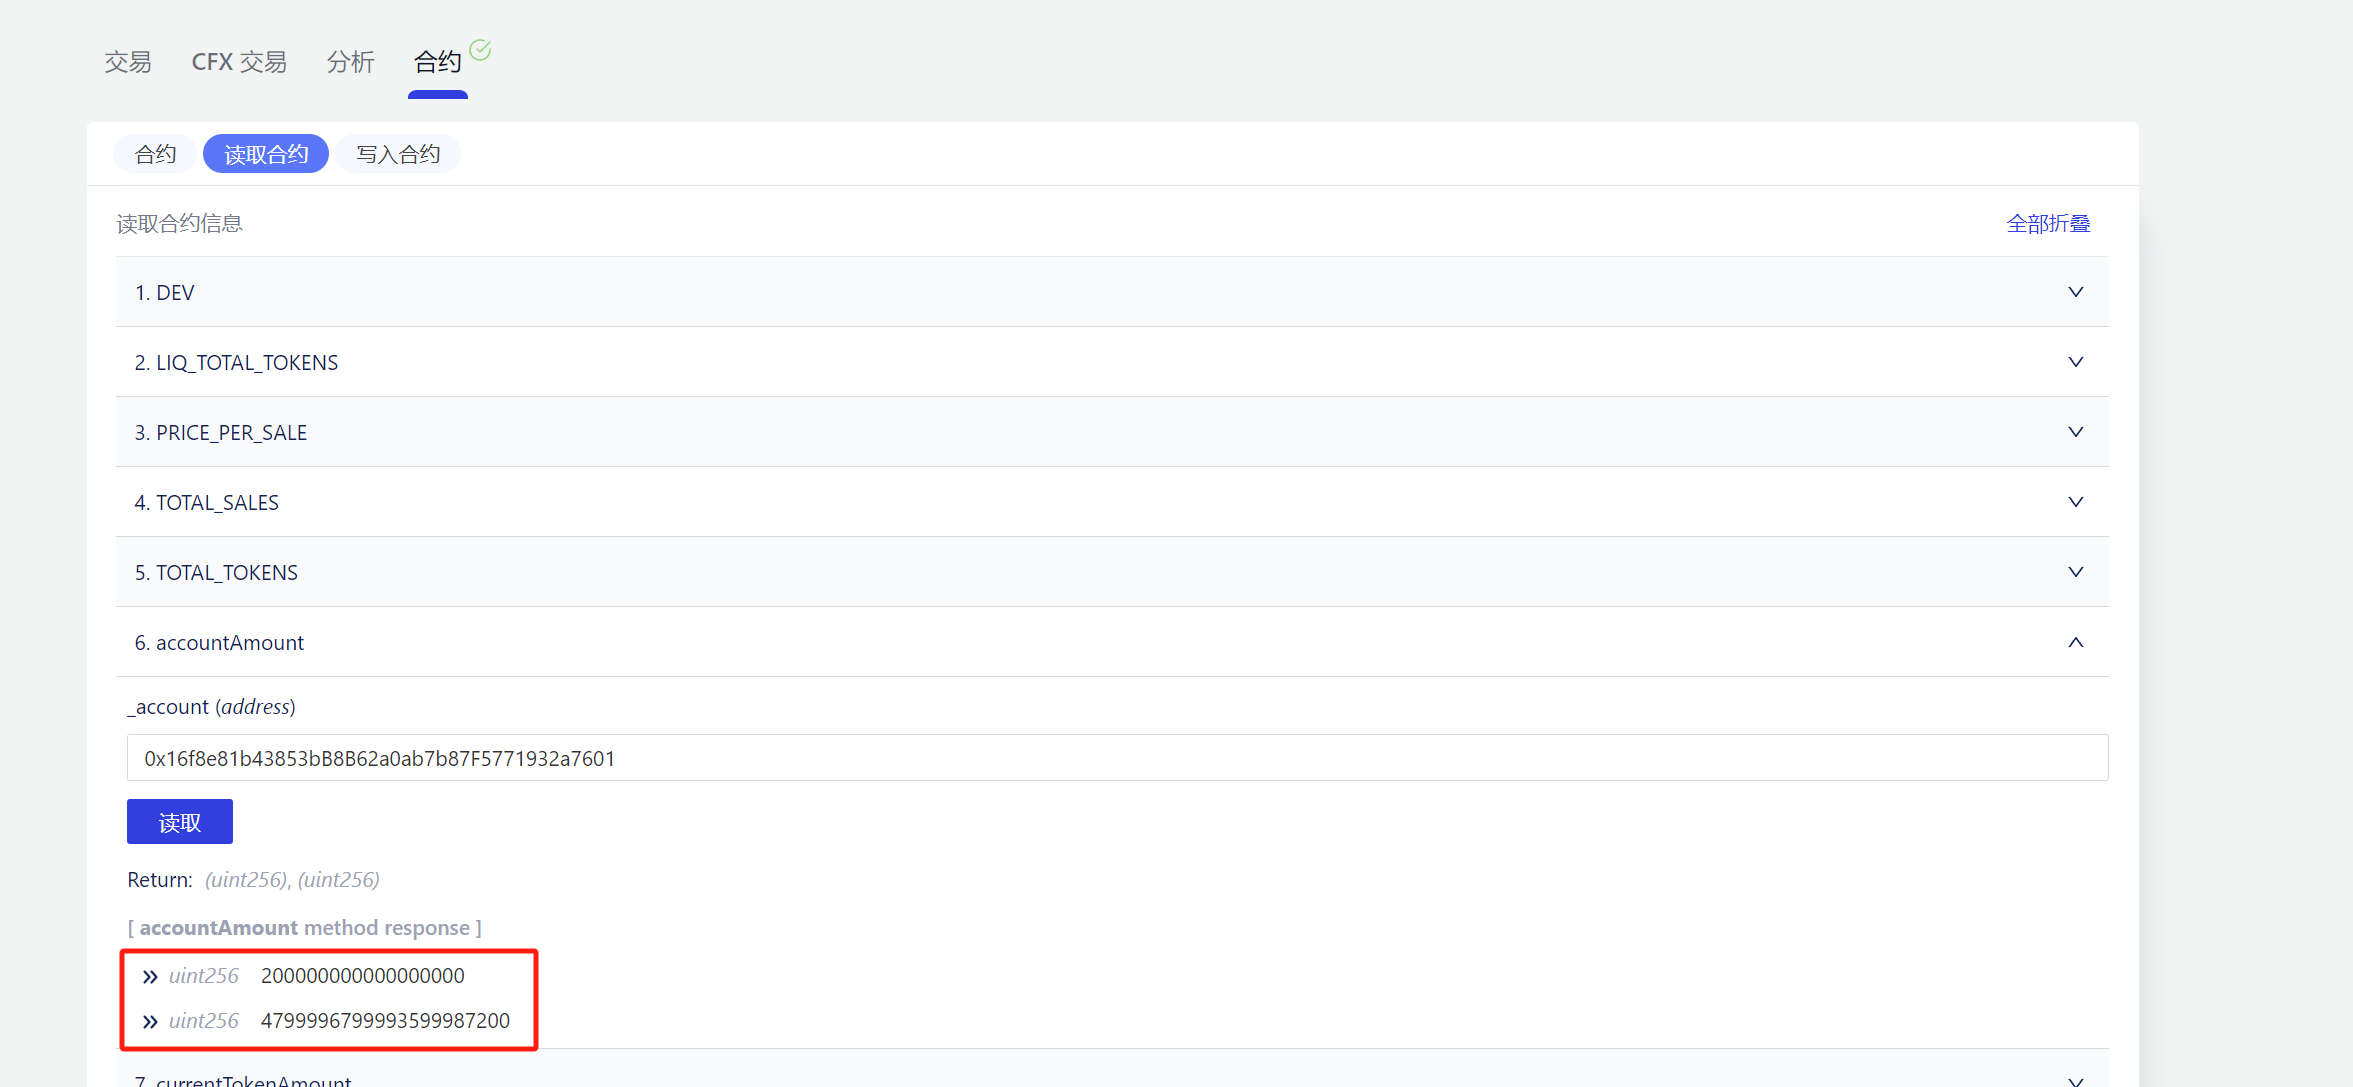Image resolution: width=2353 pixels, height=1087 pixels.
Task: Select the 读取合约 sub-tab
Action: click(266, 154)
